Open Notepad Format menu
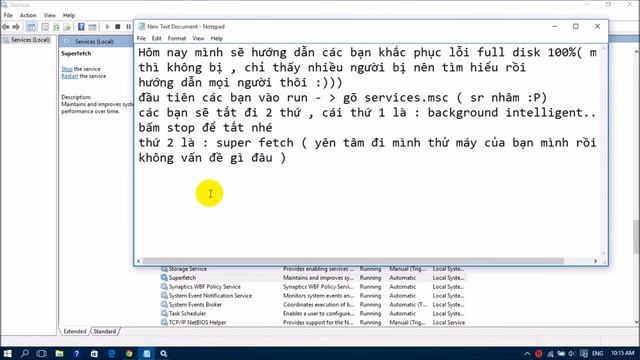Screen dimensions: 640x360 point(177,38)
